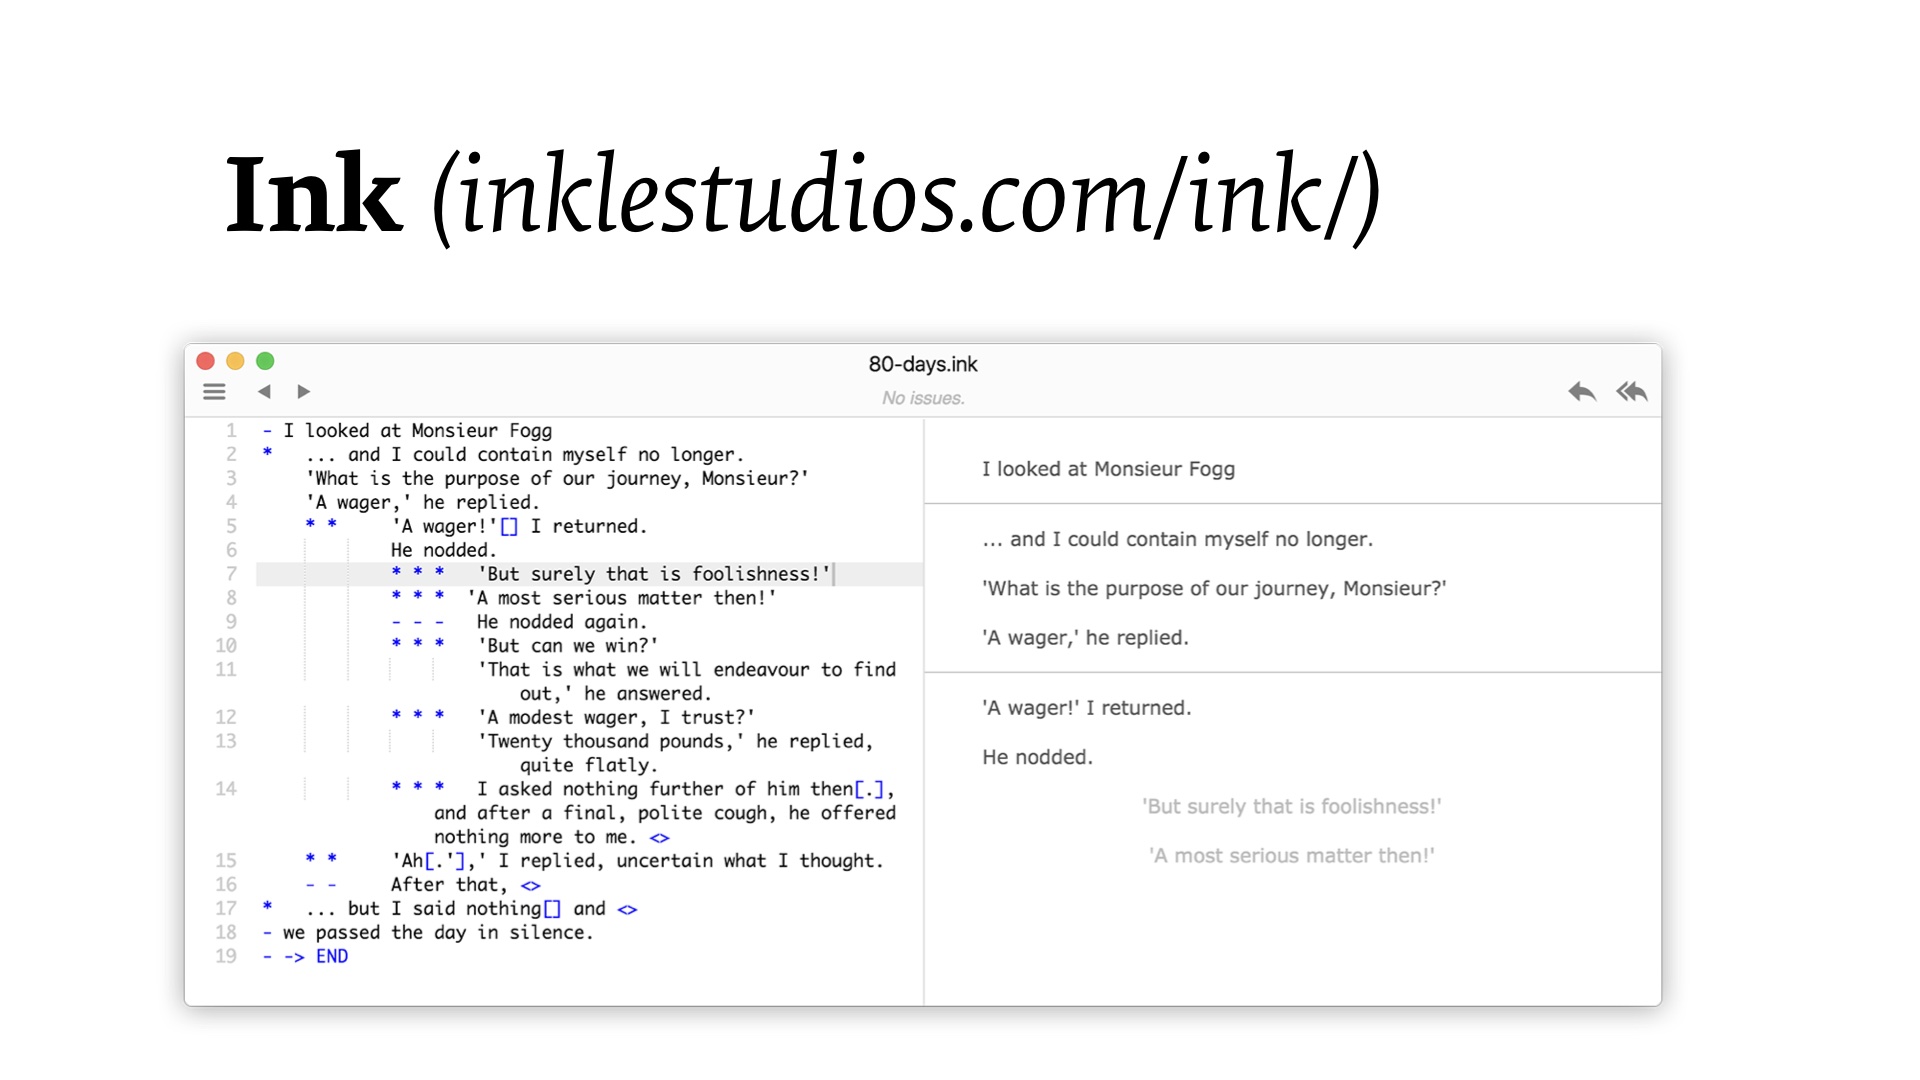1920x1080 pixels.
Task: Click line number 14 in the gutter
Action: (x=226, y=789)
